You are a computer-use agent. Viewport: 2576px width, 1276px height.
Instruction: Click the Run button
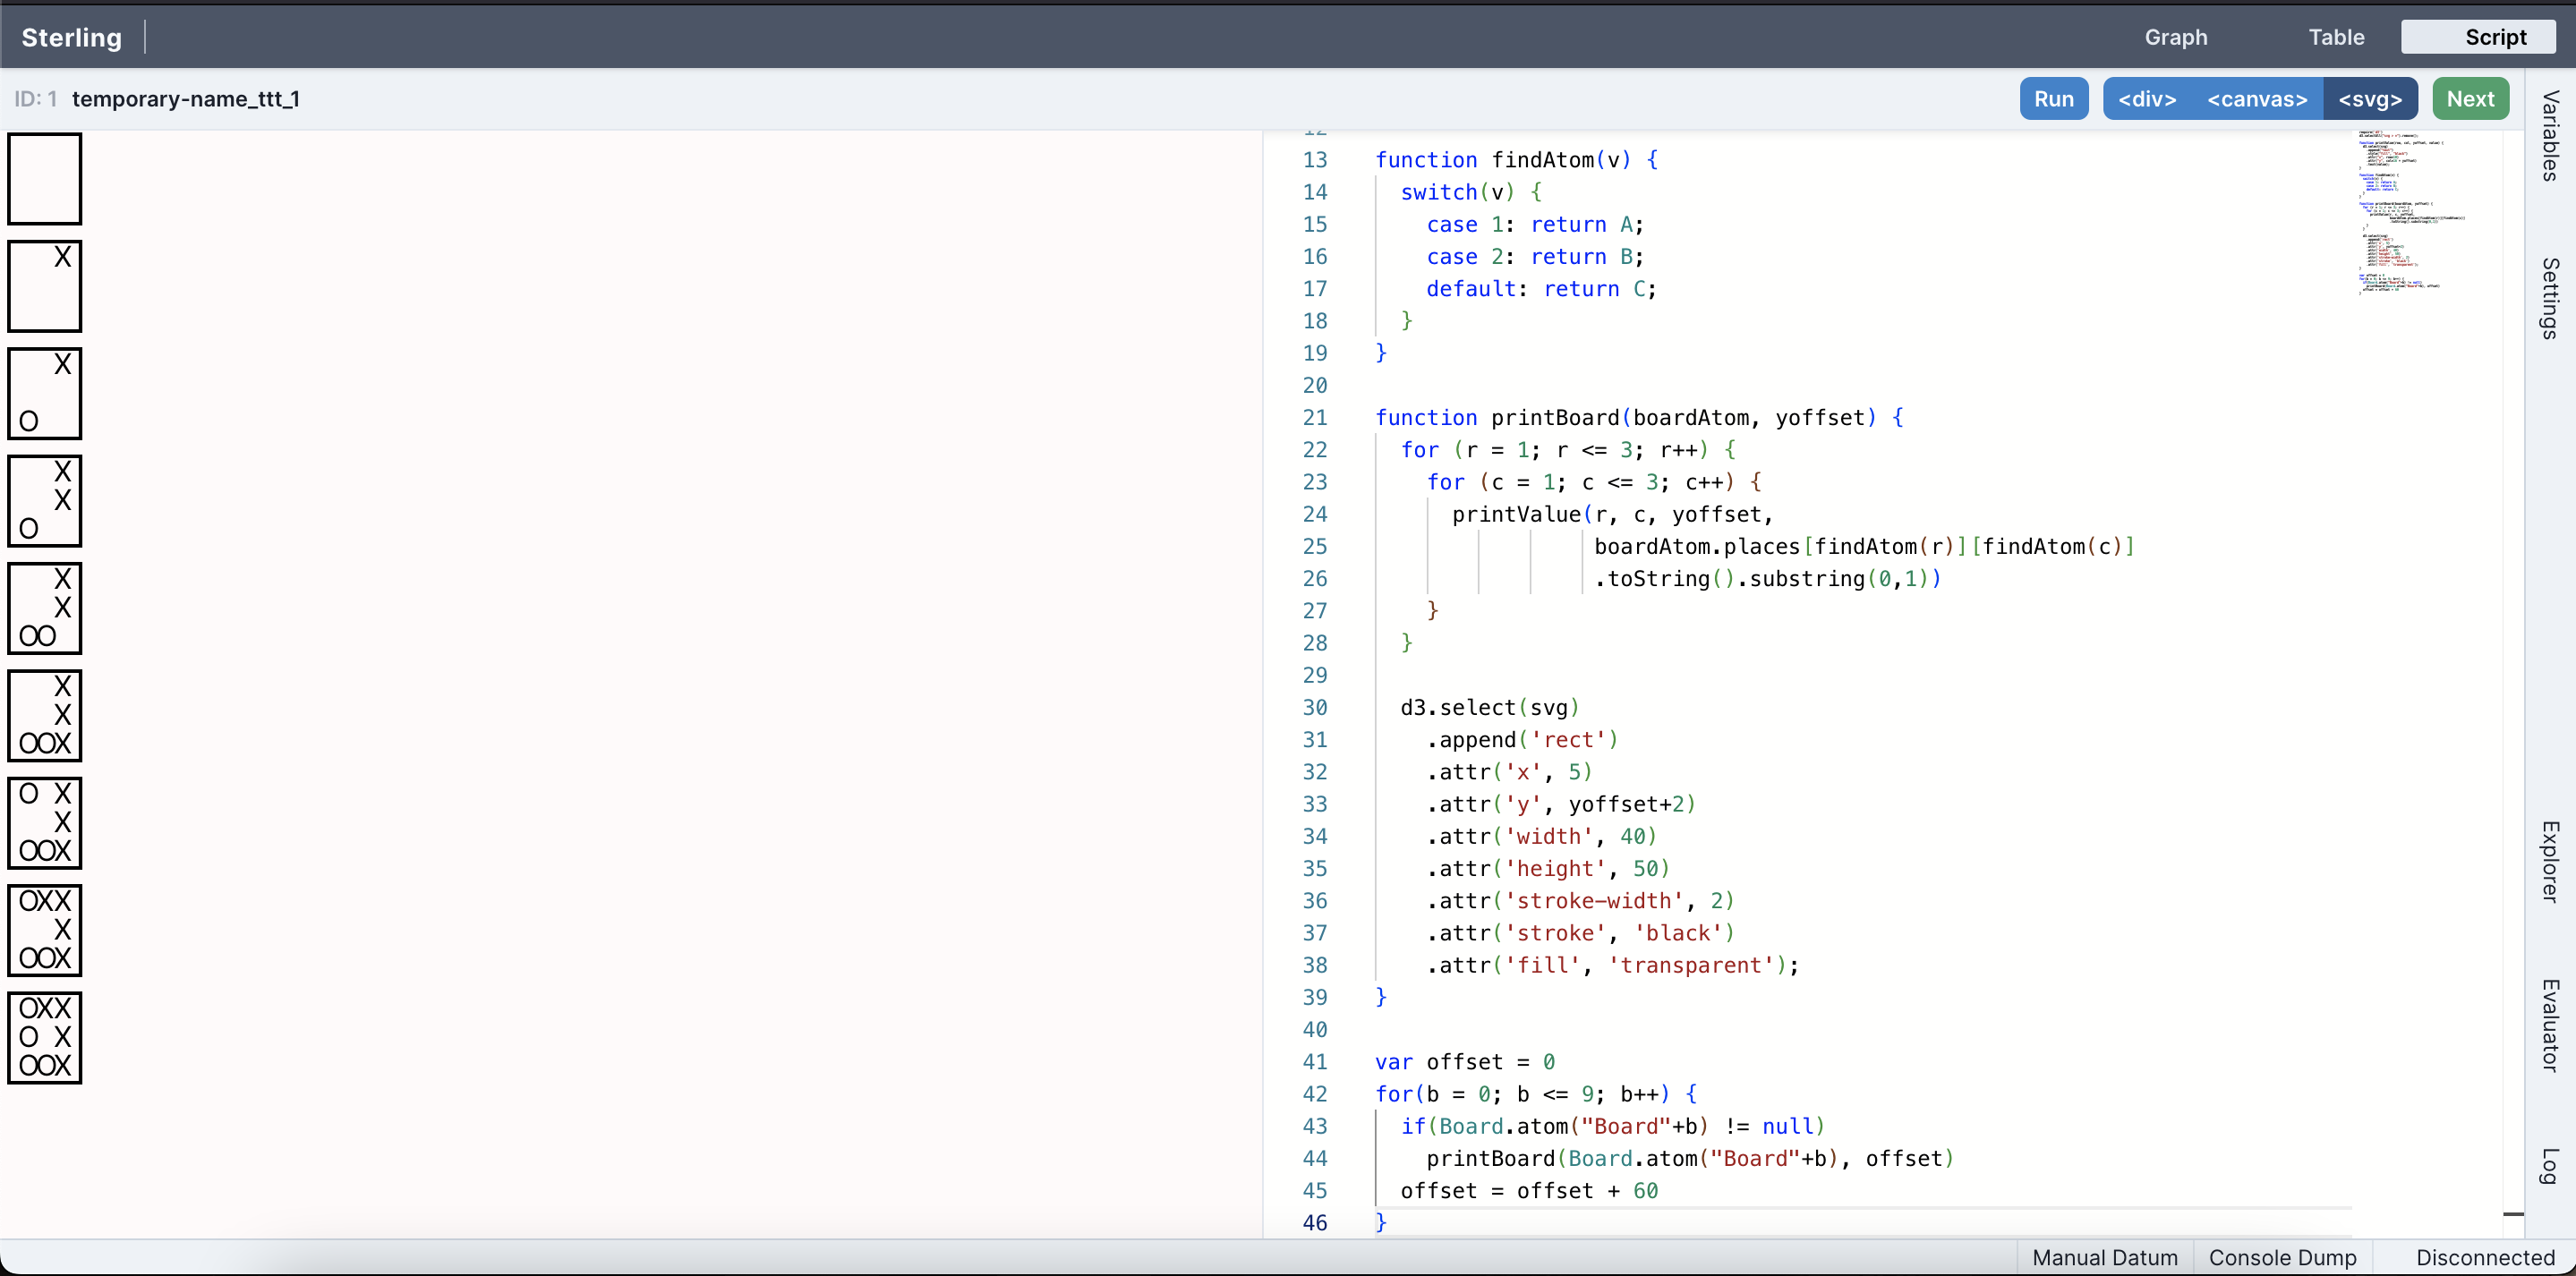pyautogui.click(x=2053, y=99)
